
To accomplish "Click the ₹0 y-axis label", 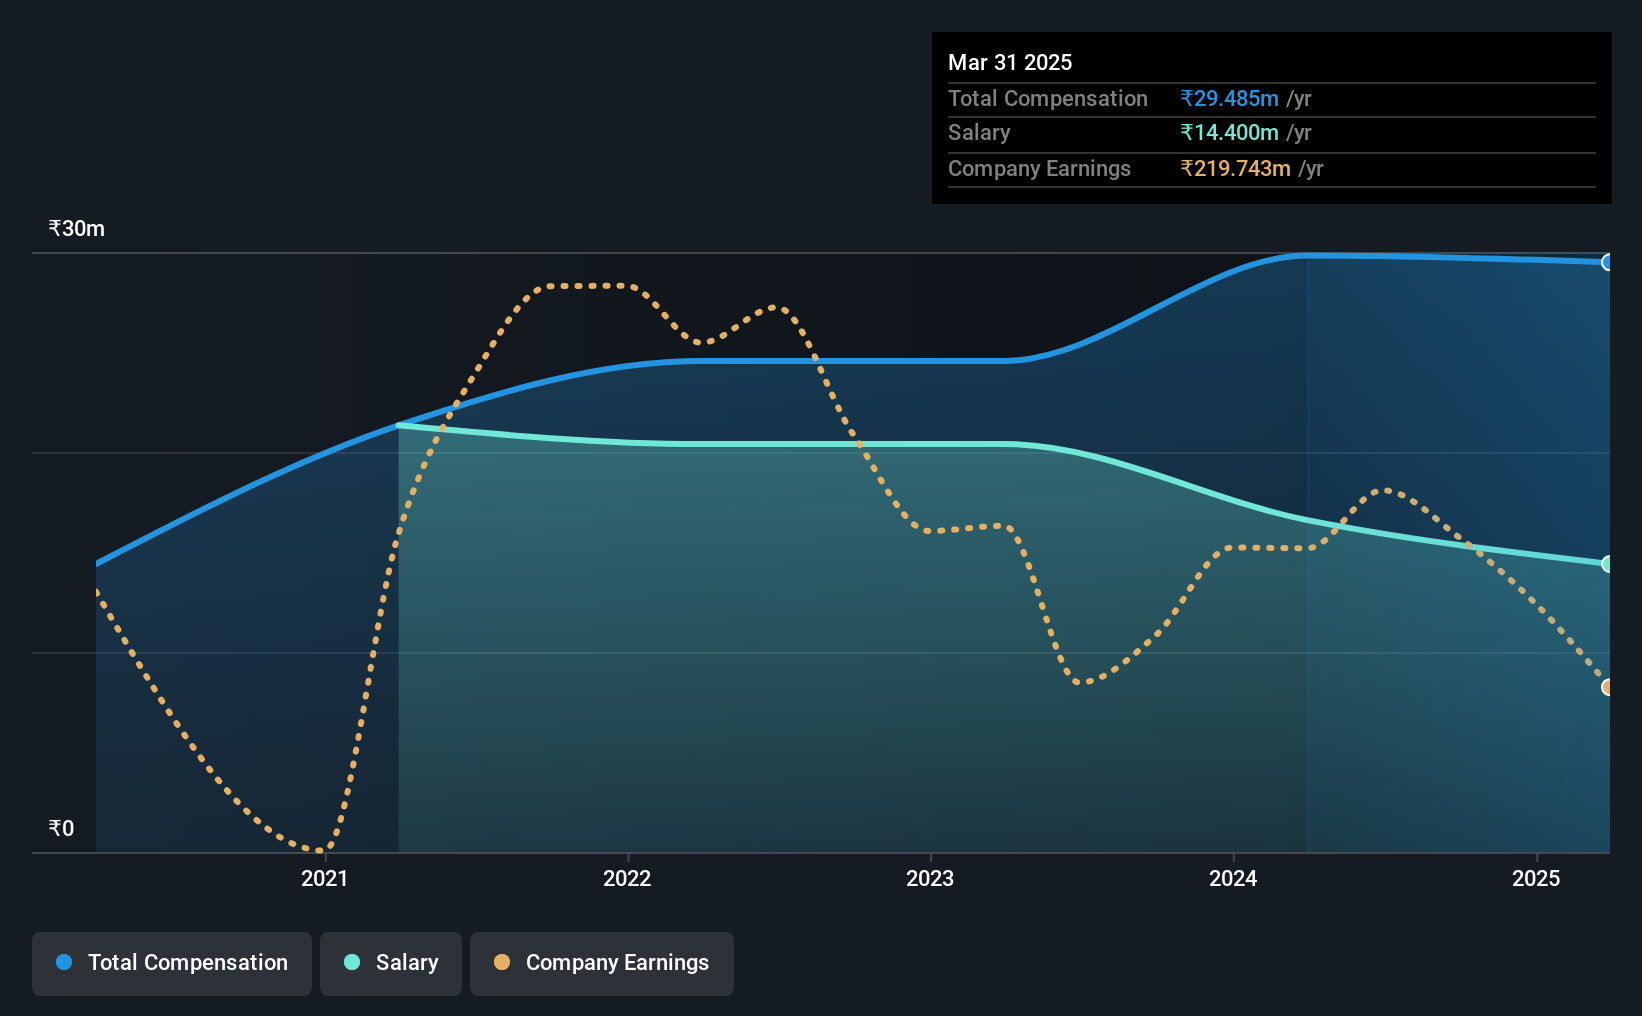I will [61, 828].
